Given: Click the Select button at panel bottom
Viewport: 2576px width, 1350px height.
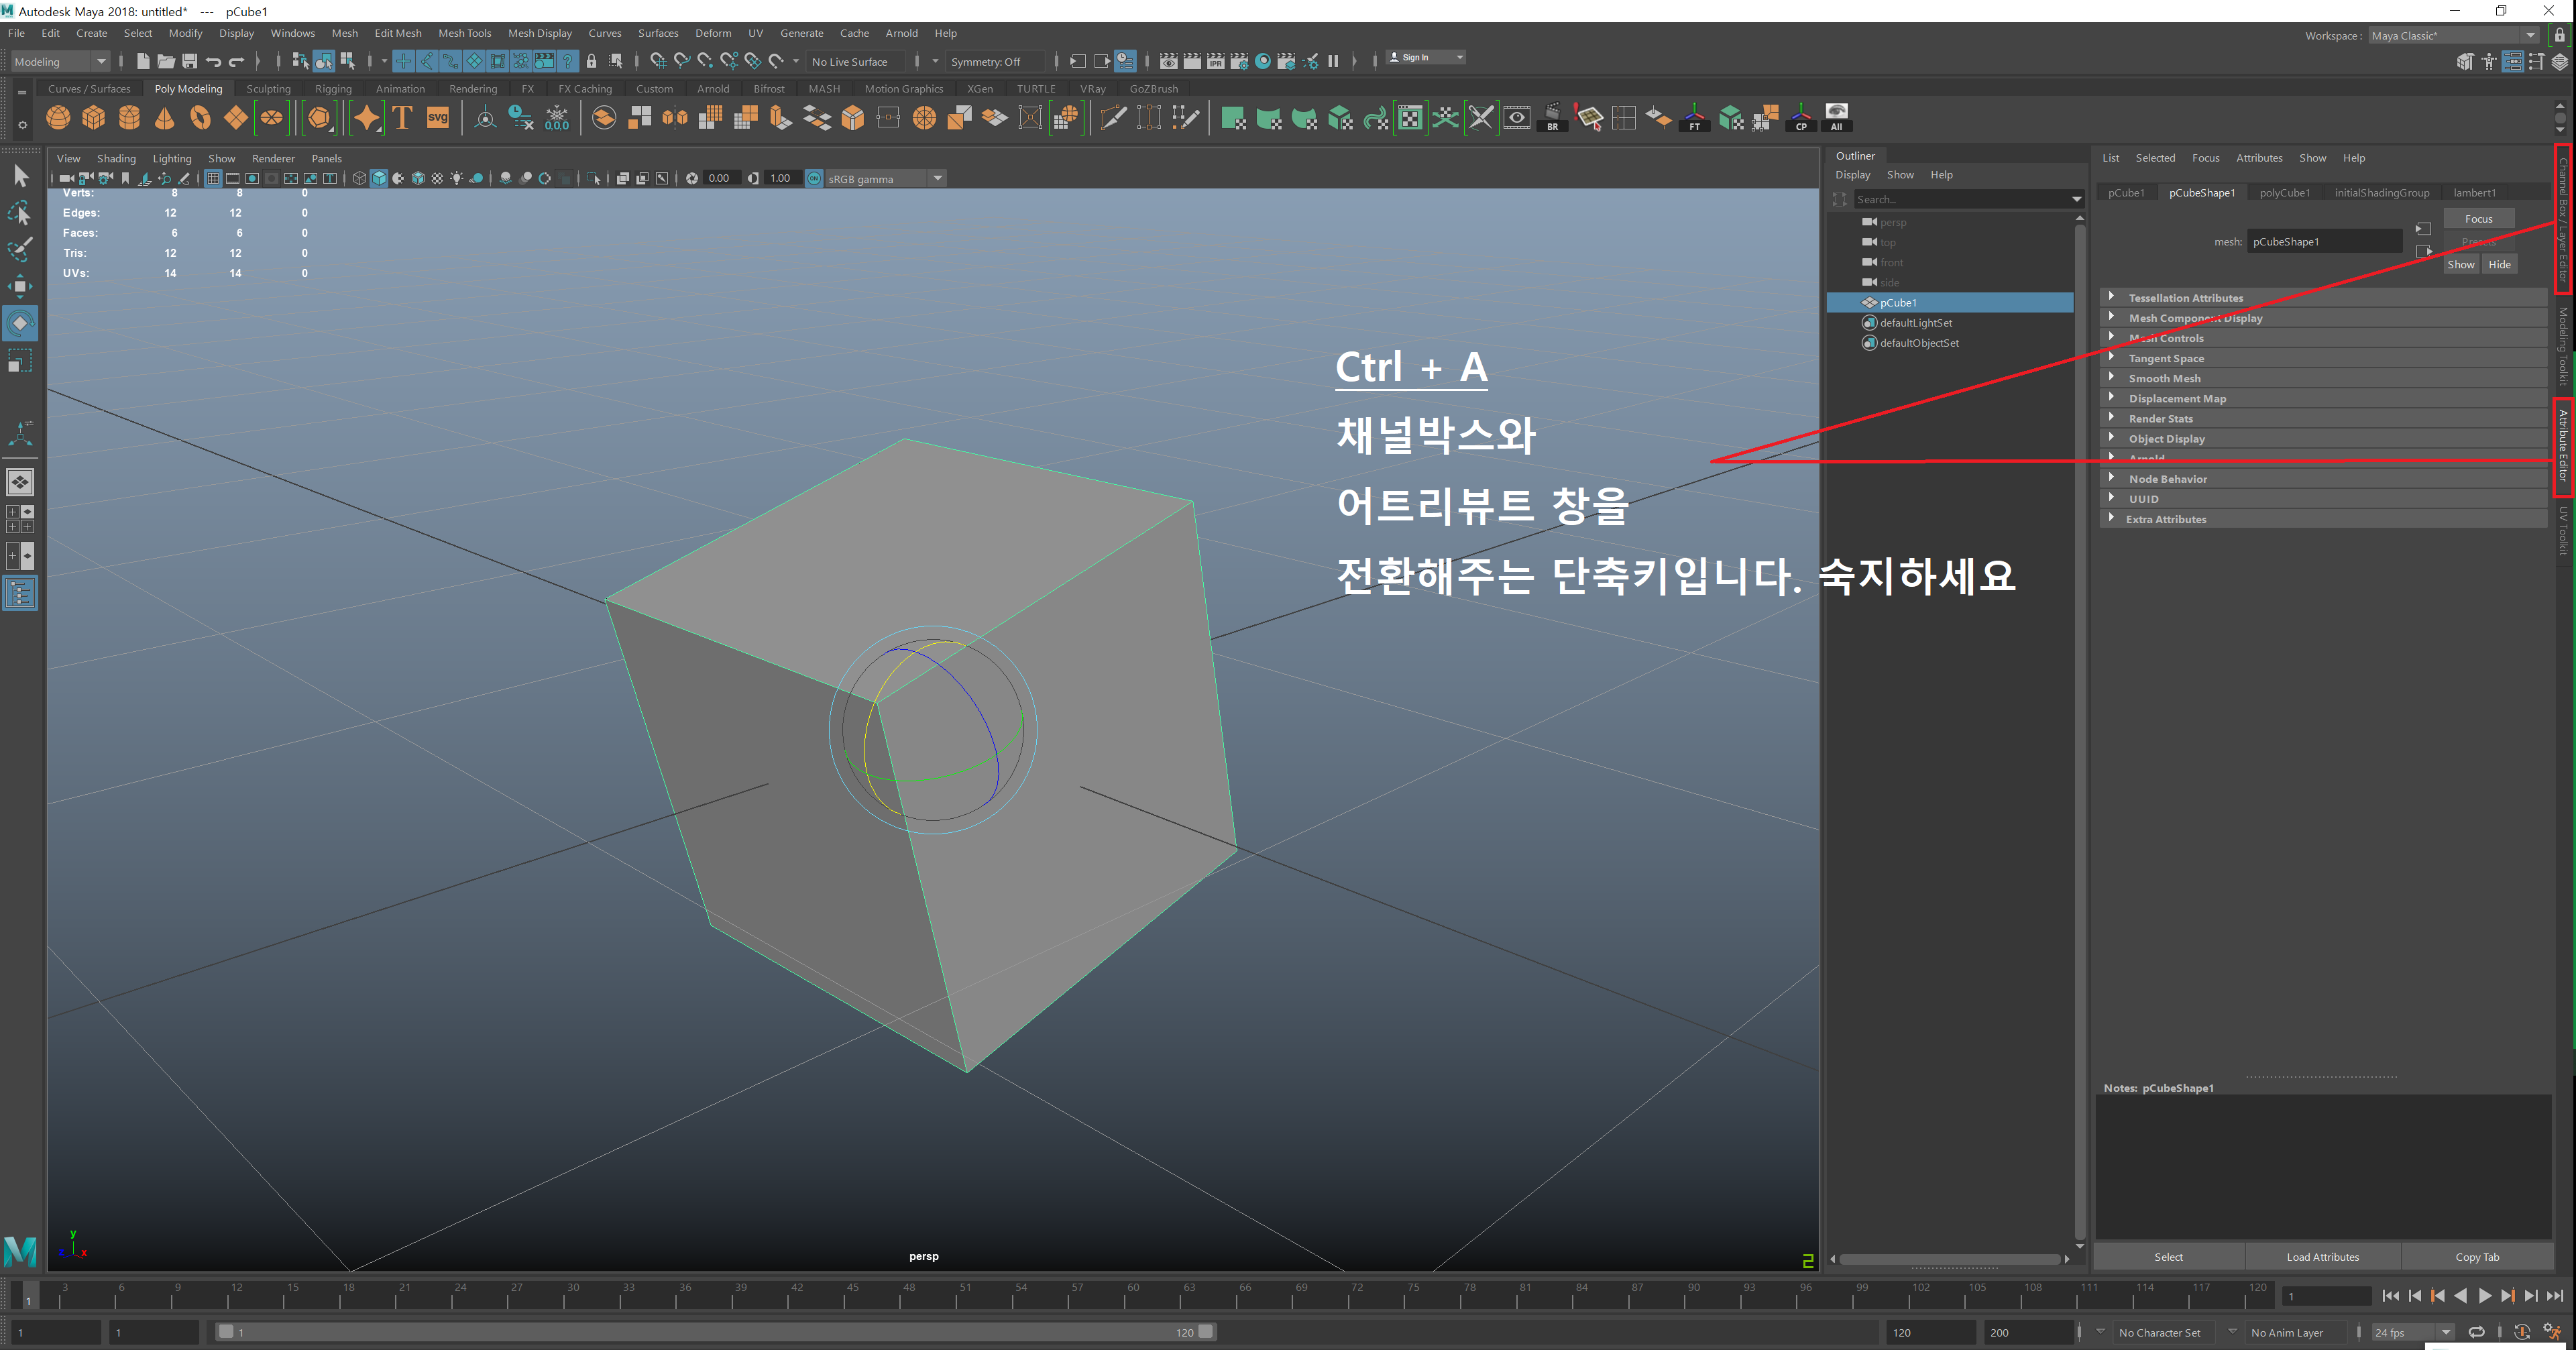Looking at the screenshot, I should point(2168,1256).
